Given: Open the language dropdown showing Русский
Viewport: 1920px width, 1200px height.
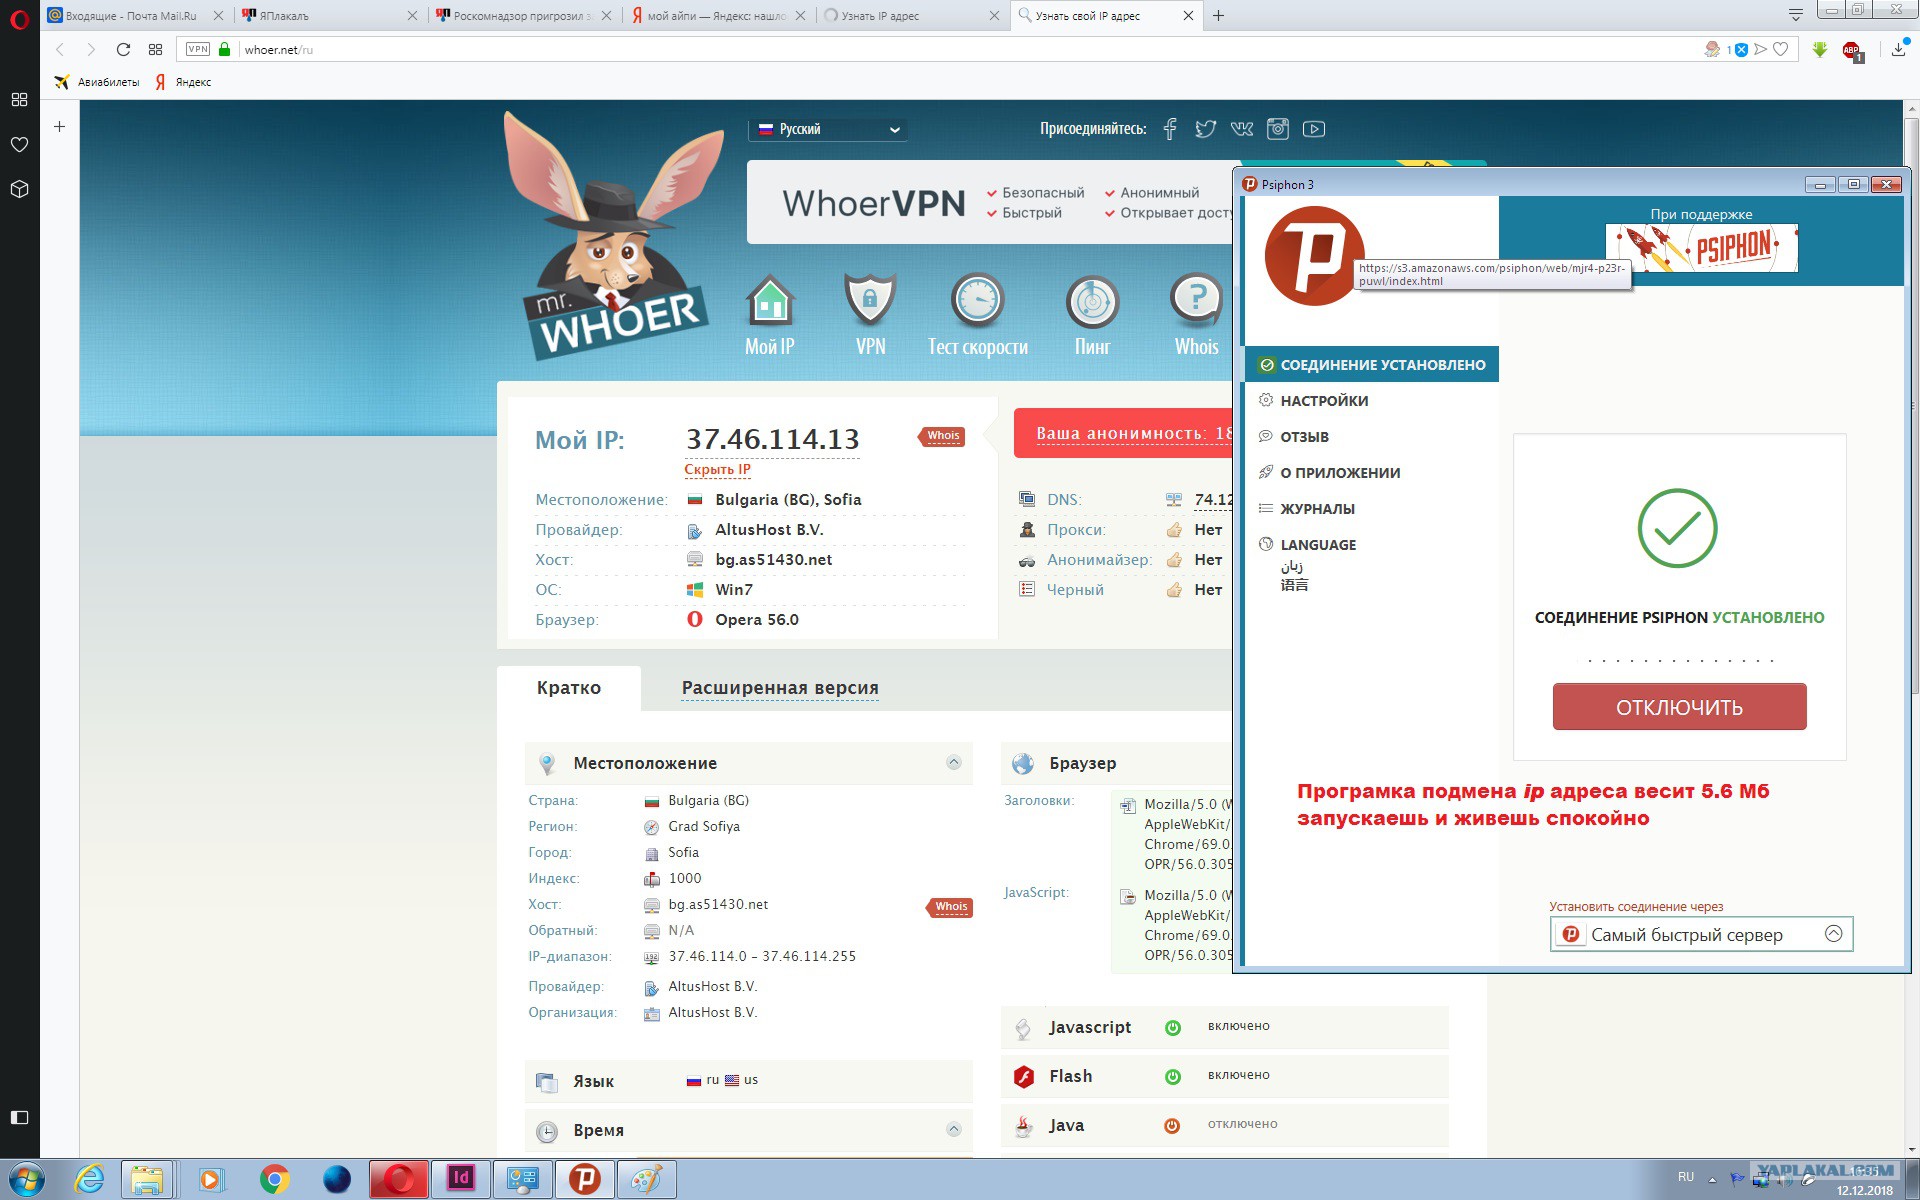Looking at the screenshot, I should coord(828,129).
